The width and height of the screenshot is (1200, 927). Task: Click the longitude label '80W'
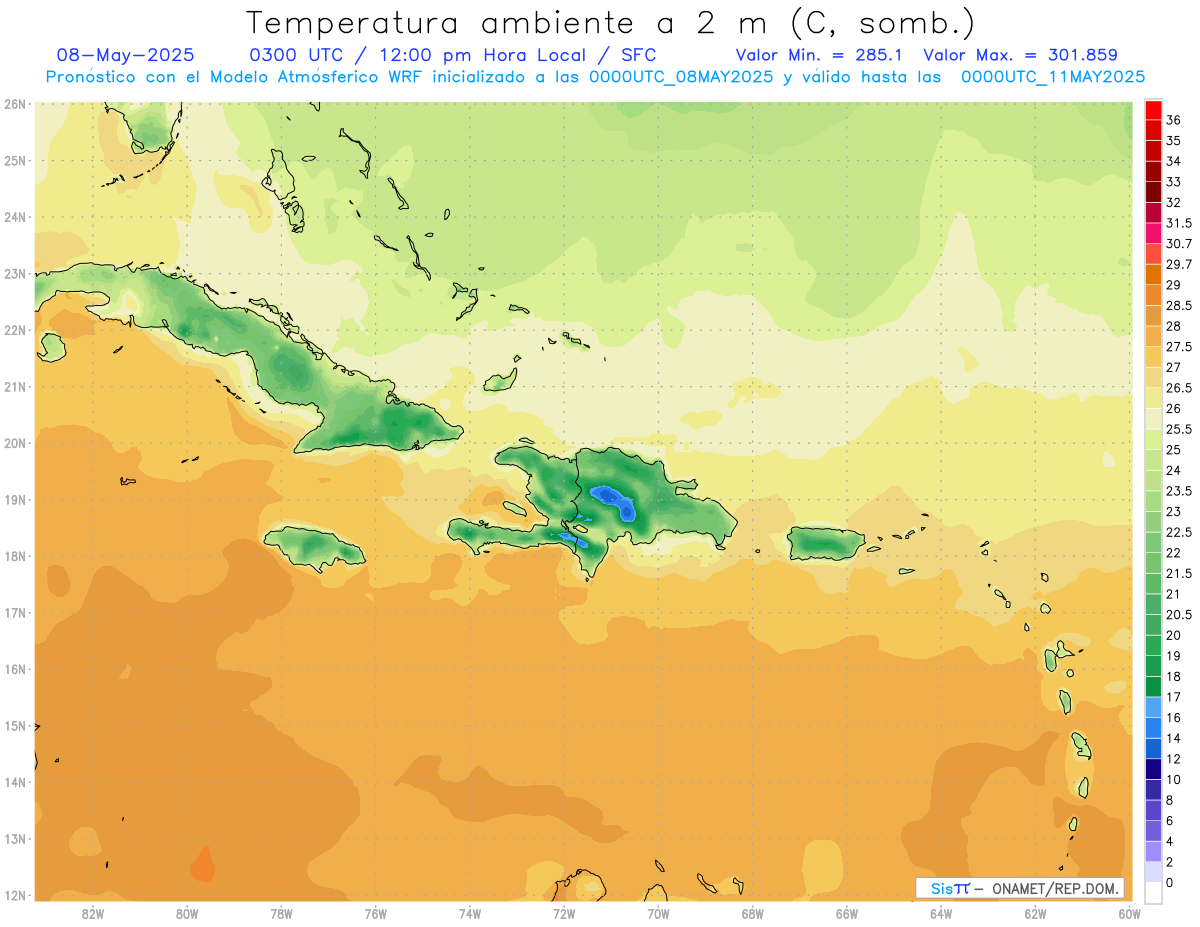pos(187,914)
